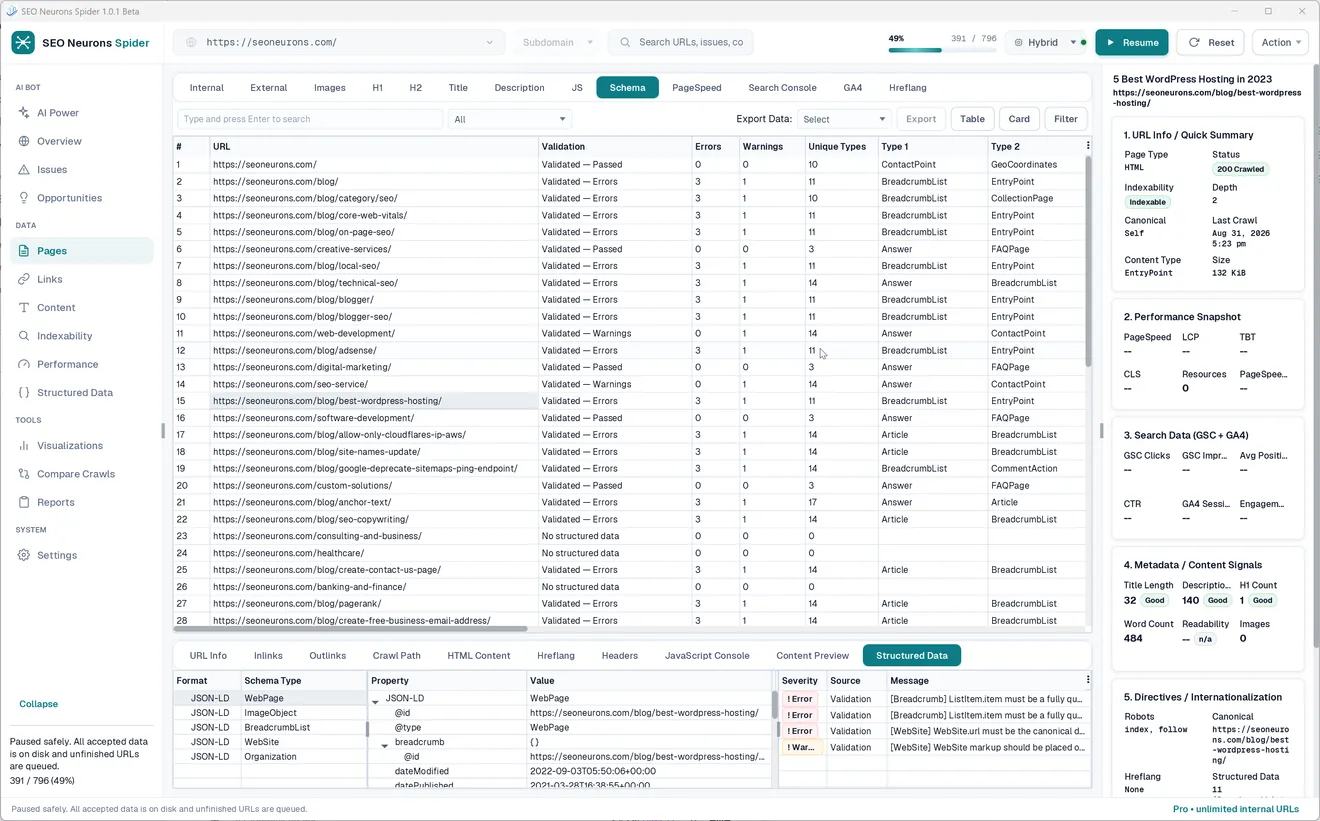Select the ImageObject schema type row
Screen dimensions: 1320x821
271,713
